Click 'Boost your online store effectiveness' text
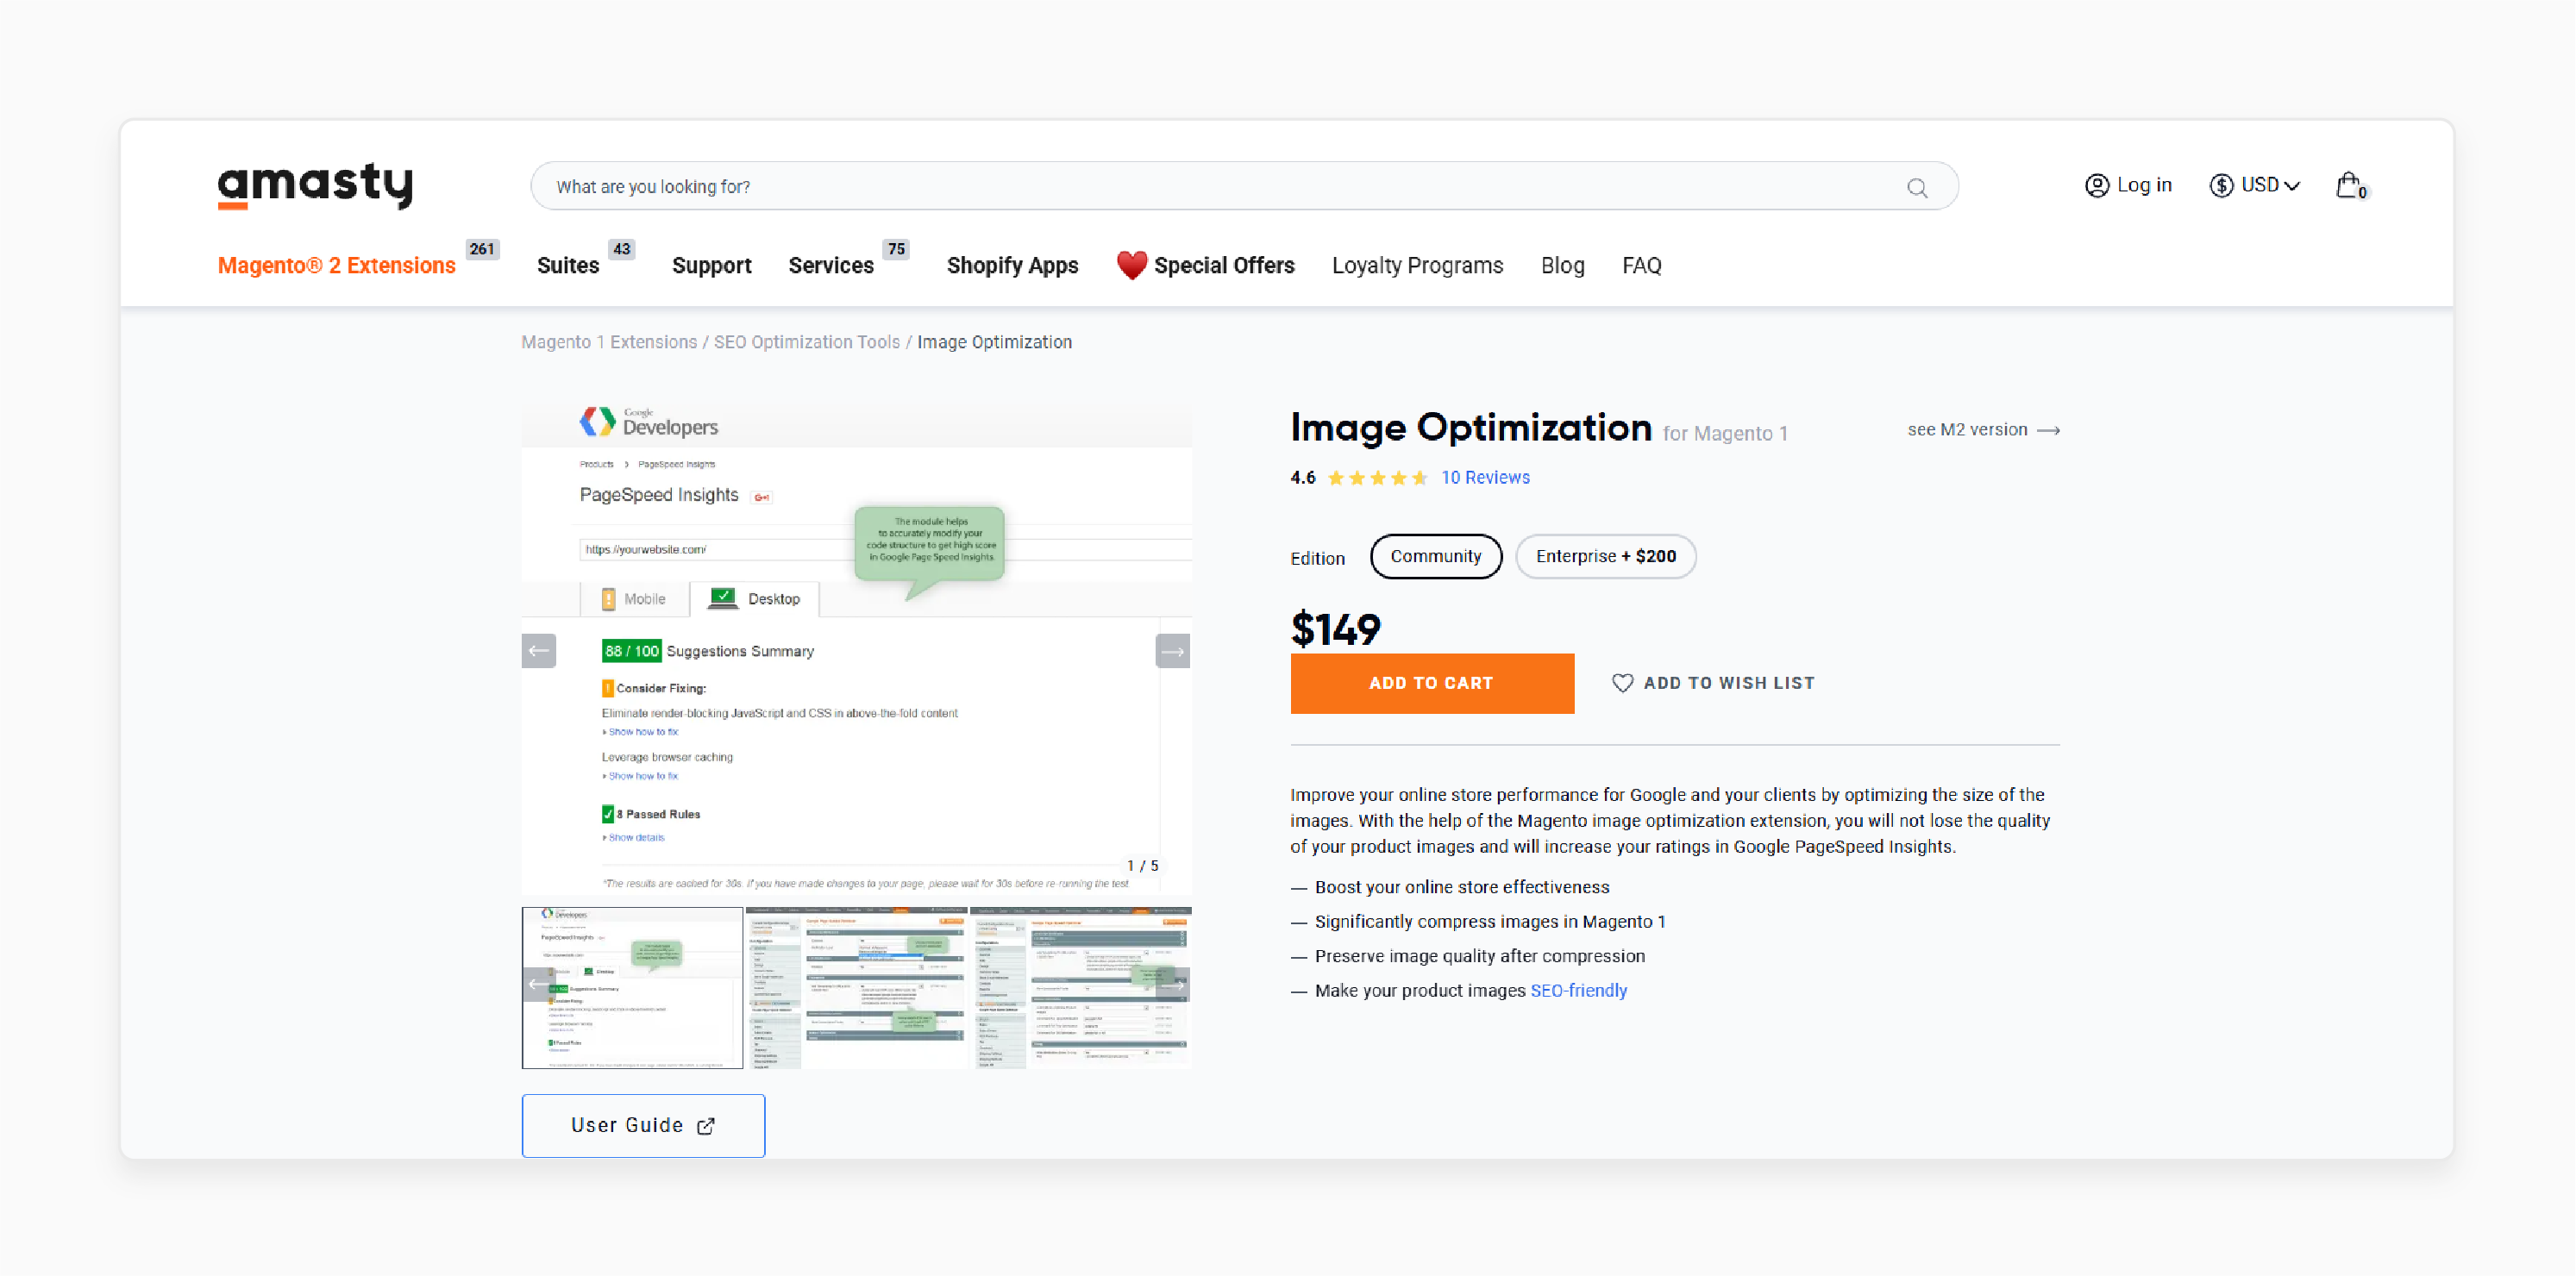 [x=1462, y=888]
